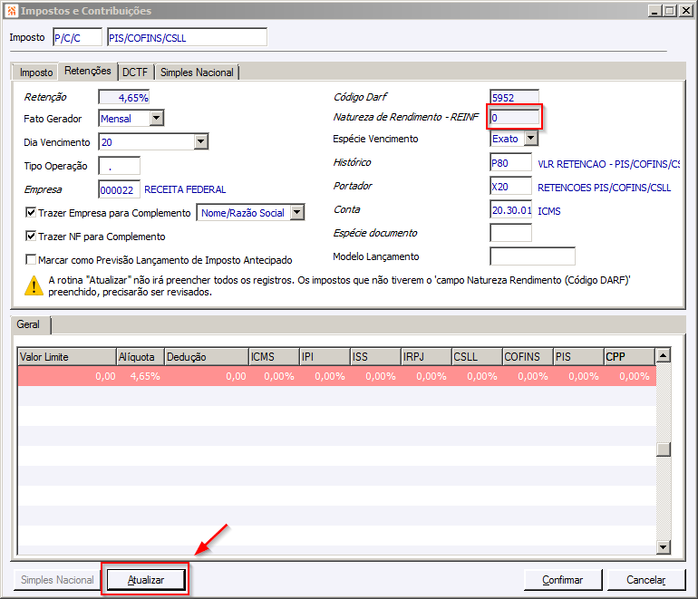
Task: Click the Tipo Operação field
Action: click(x=119, y=166)
